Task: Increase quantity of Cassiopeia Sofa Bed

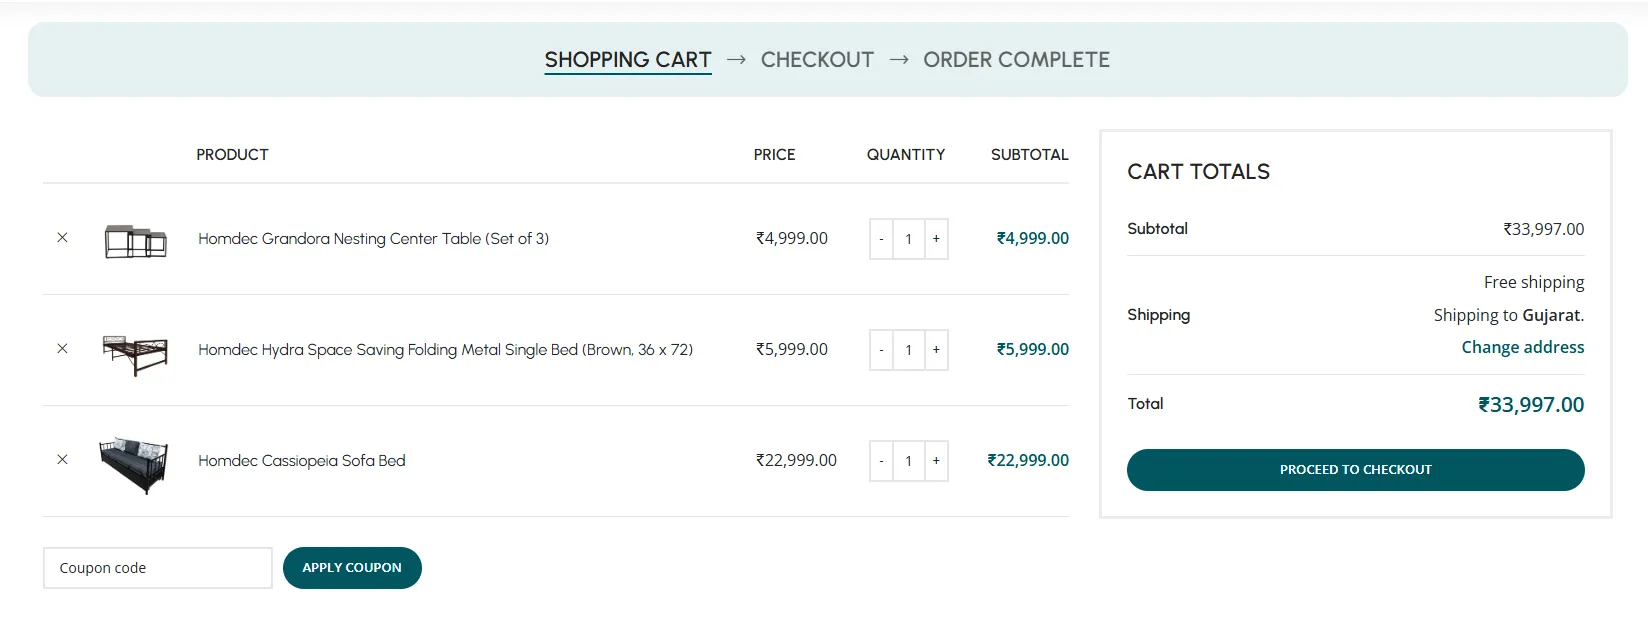Action: (x=936, y=461)
